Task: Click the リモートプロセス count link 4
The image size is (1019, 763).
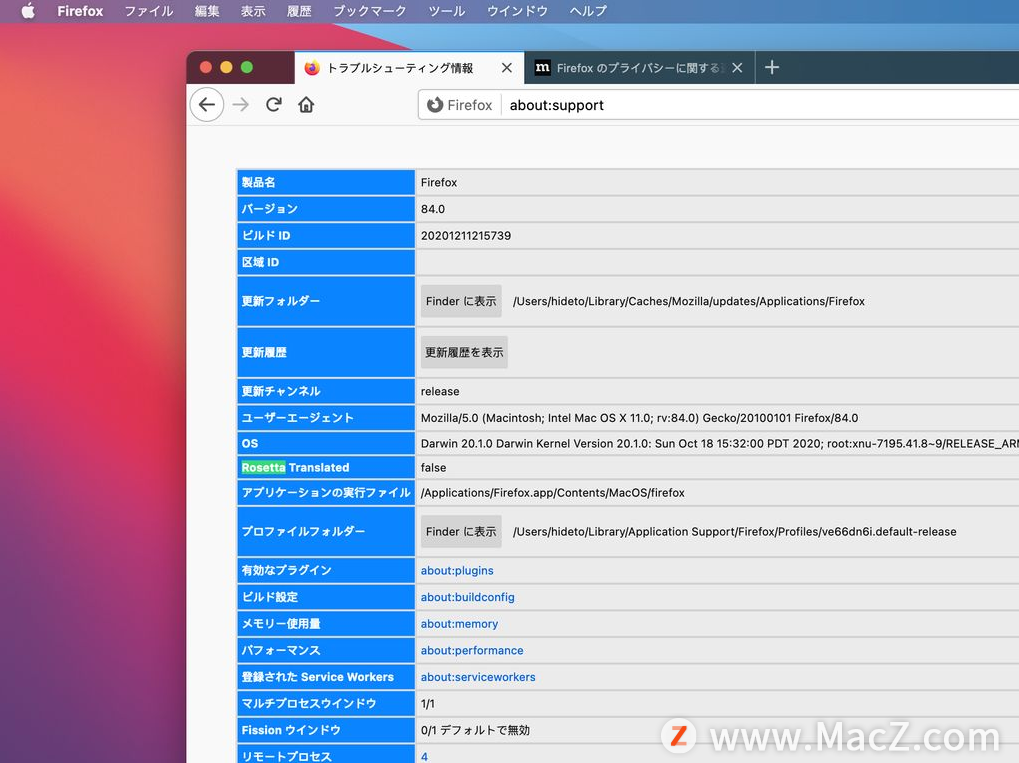Action: coord(424,757)
